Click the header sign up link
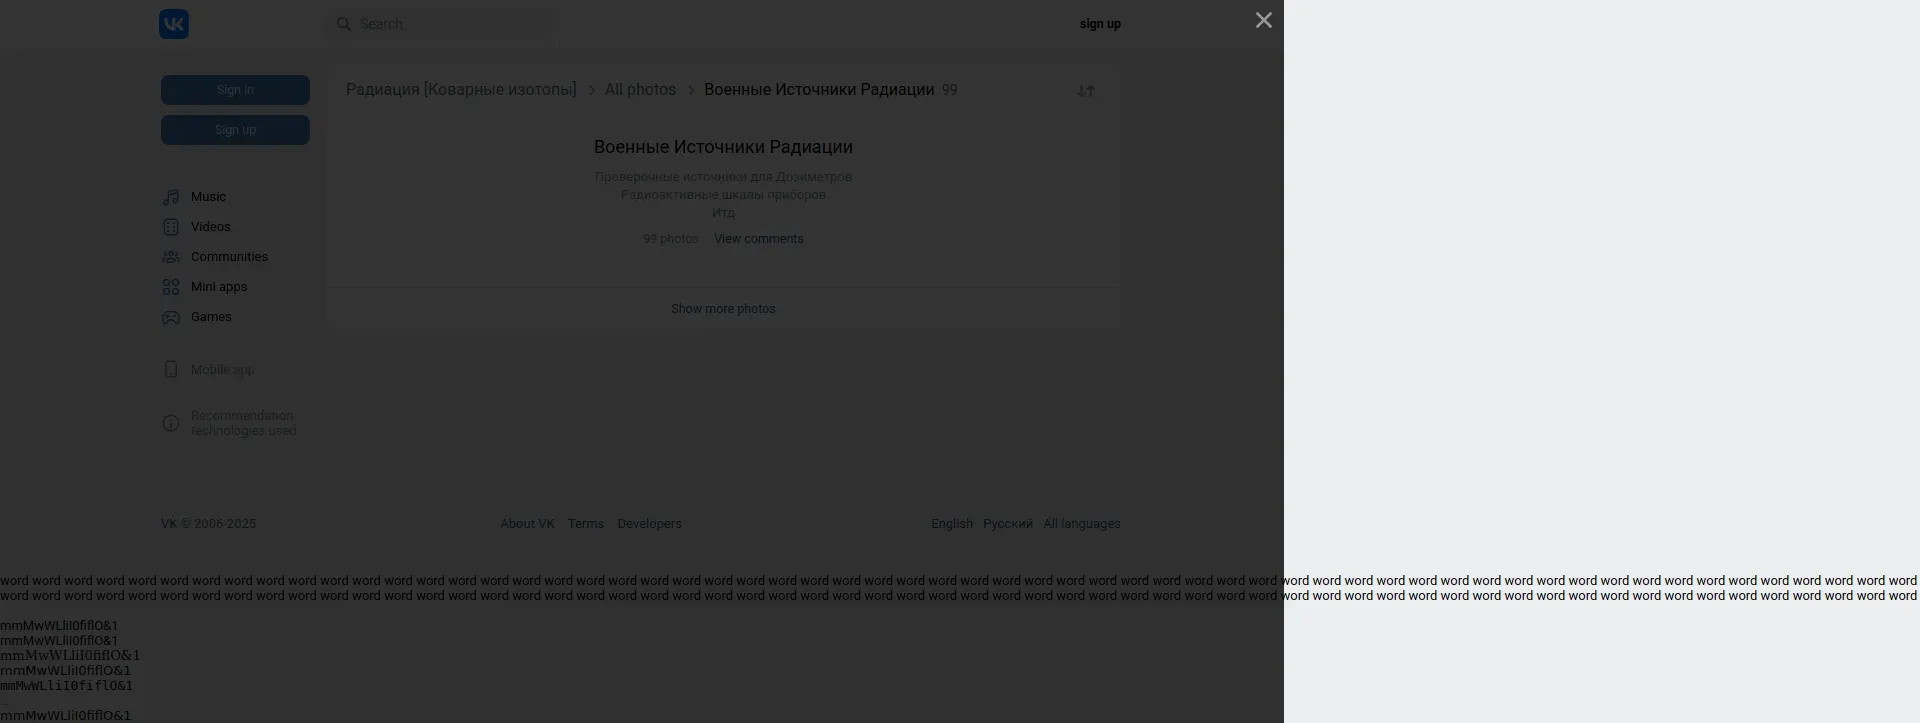 point(1100,24)
